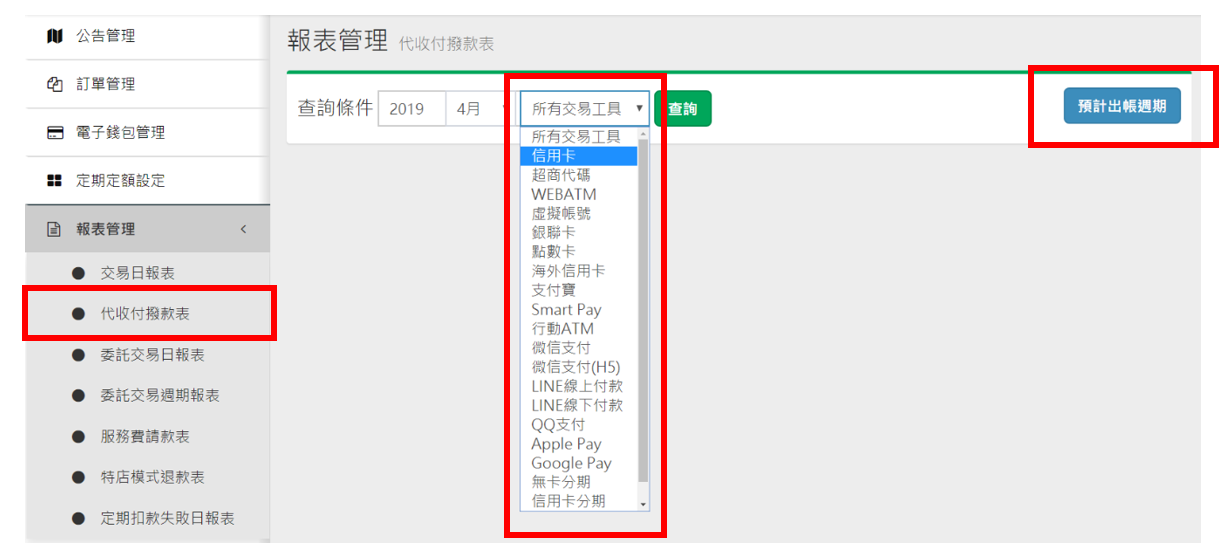
Task: Select 微信支付(H5) option
Action: (x=578, y=367)
